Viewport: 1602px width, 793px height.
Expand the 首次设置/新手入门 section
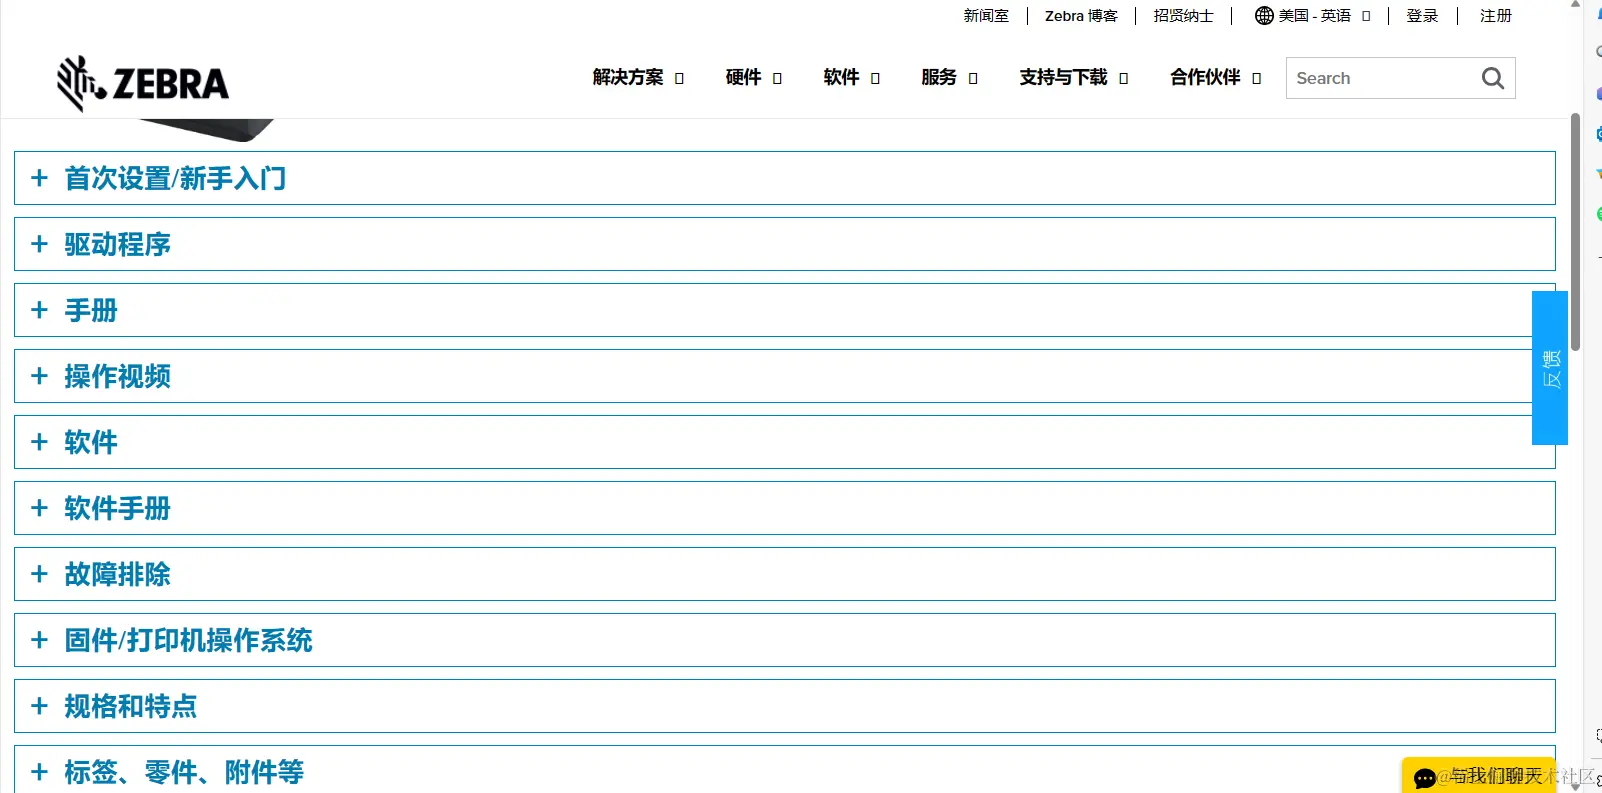tap(785, 178)
